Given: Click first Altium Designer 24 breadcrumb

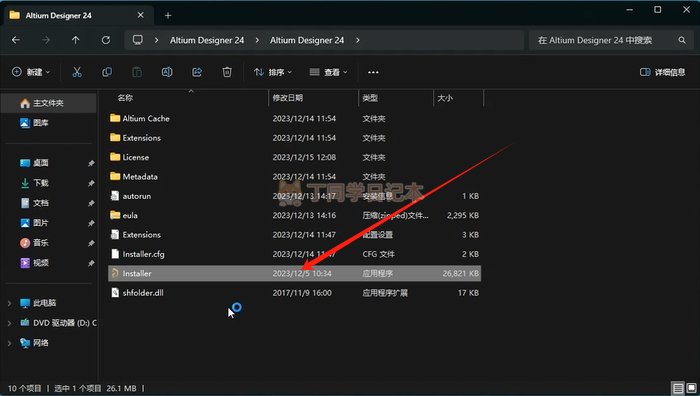Looking at the screenshot, I should (x=207, y=40).
